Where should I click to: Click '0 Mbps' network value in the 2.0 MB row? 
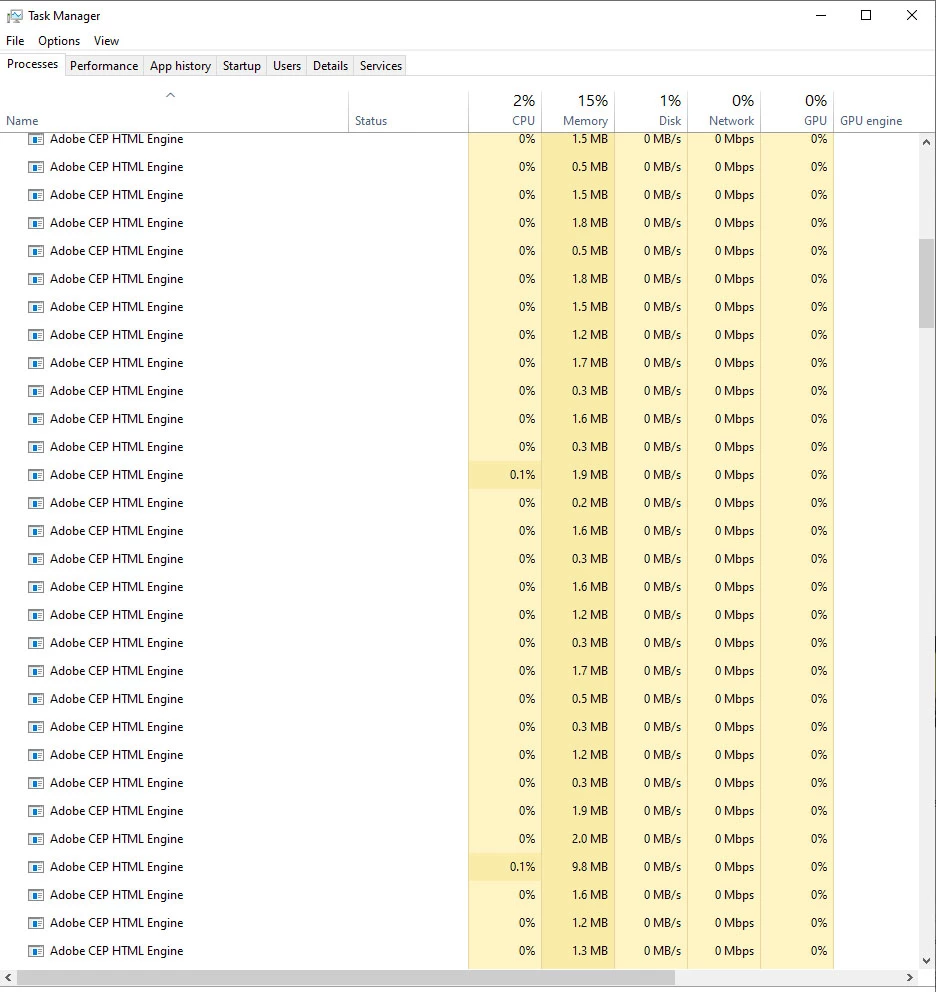point(734,839)
